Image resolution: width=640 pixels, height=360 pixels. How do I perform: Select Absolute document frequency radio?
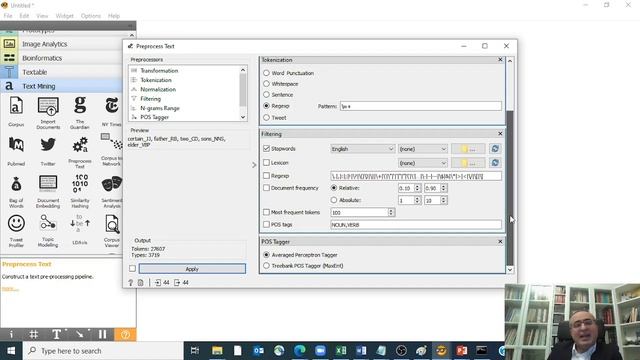[334, 200]
